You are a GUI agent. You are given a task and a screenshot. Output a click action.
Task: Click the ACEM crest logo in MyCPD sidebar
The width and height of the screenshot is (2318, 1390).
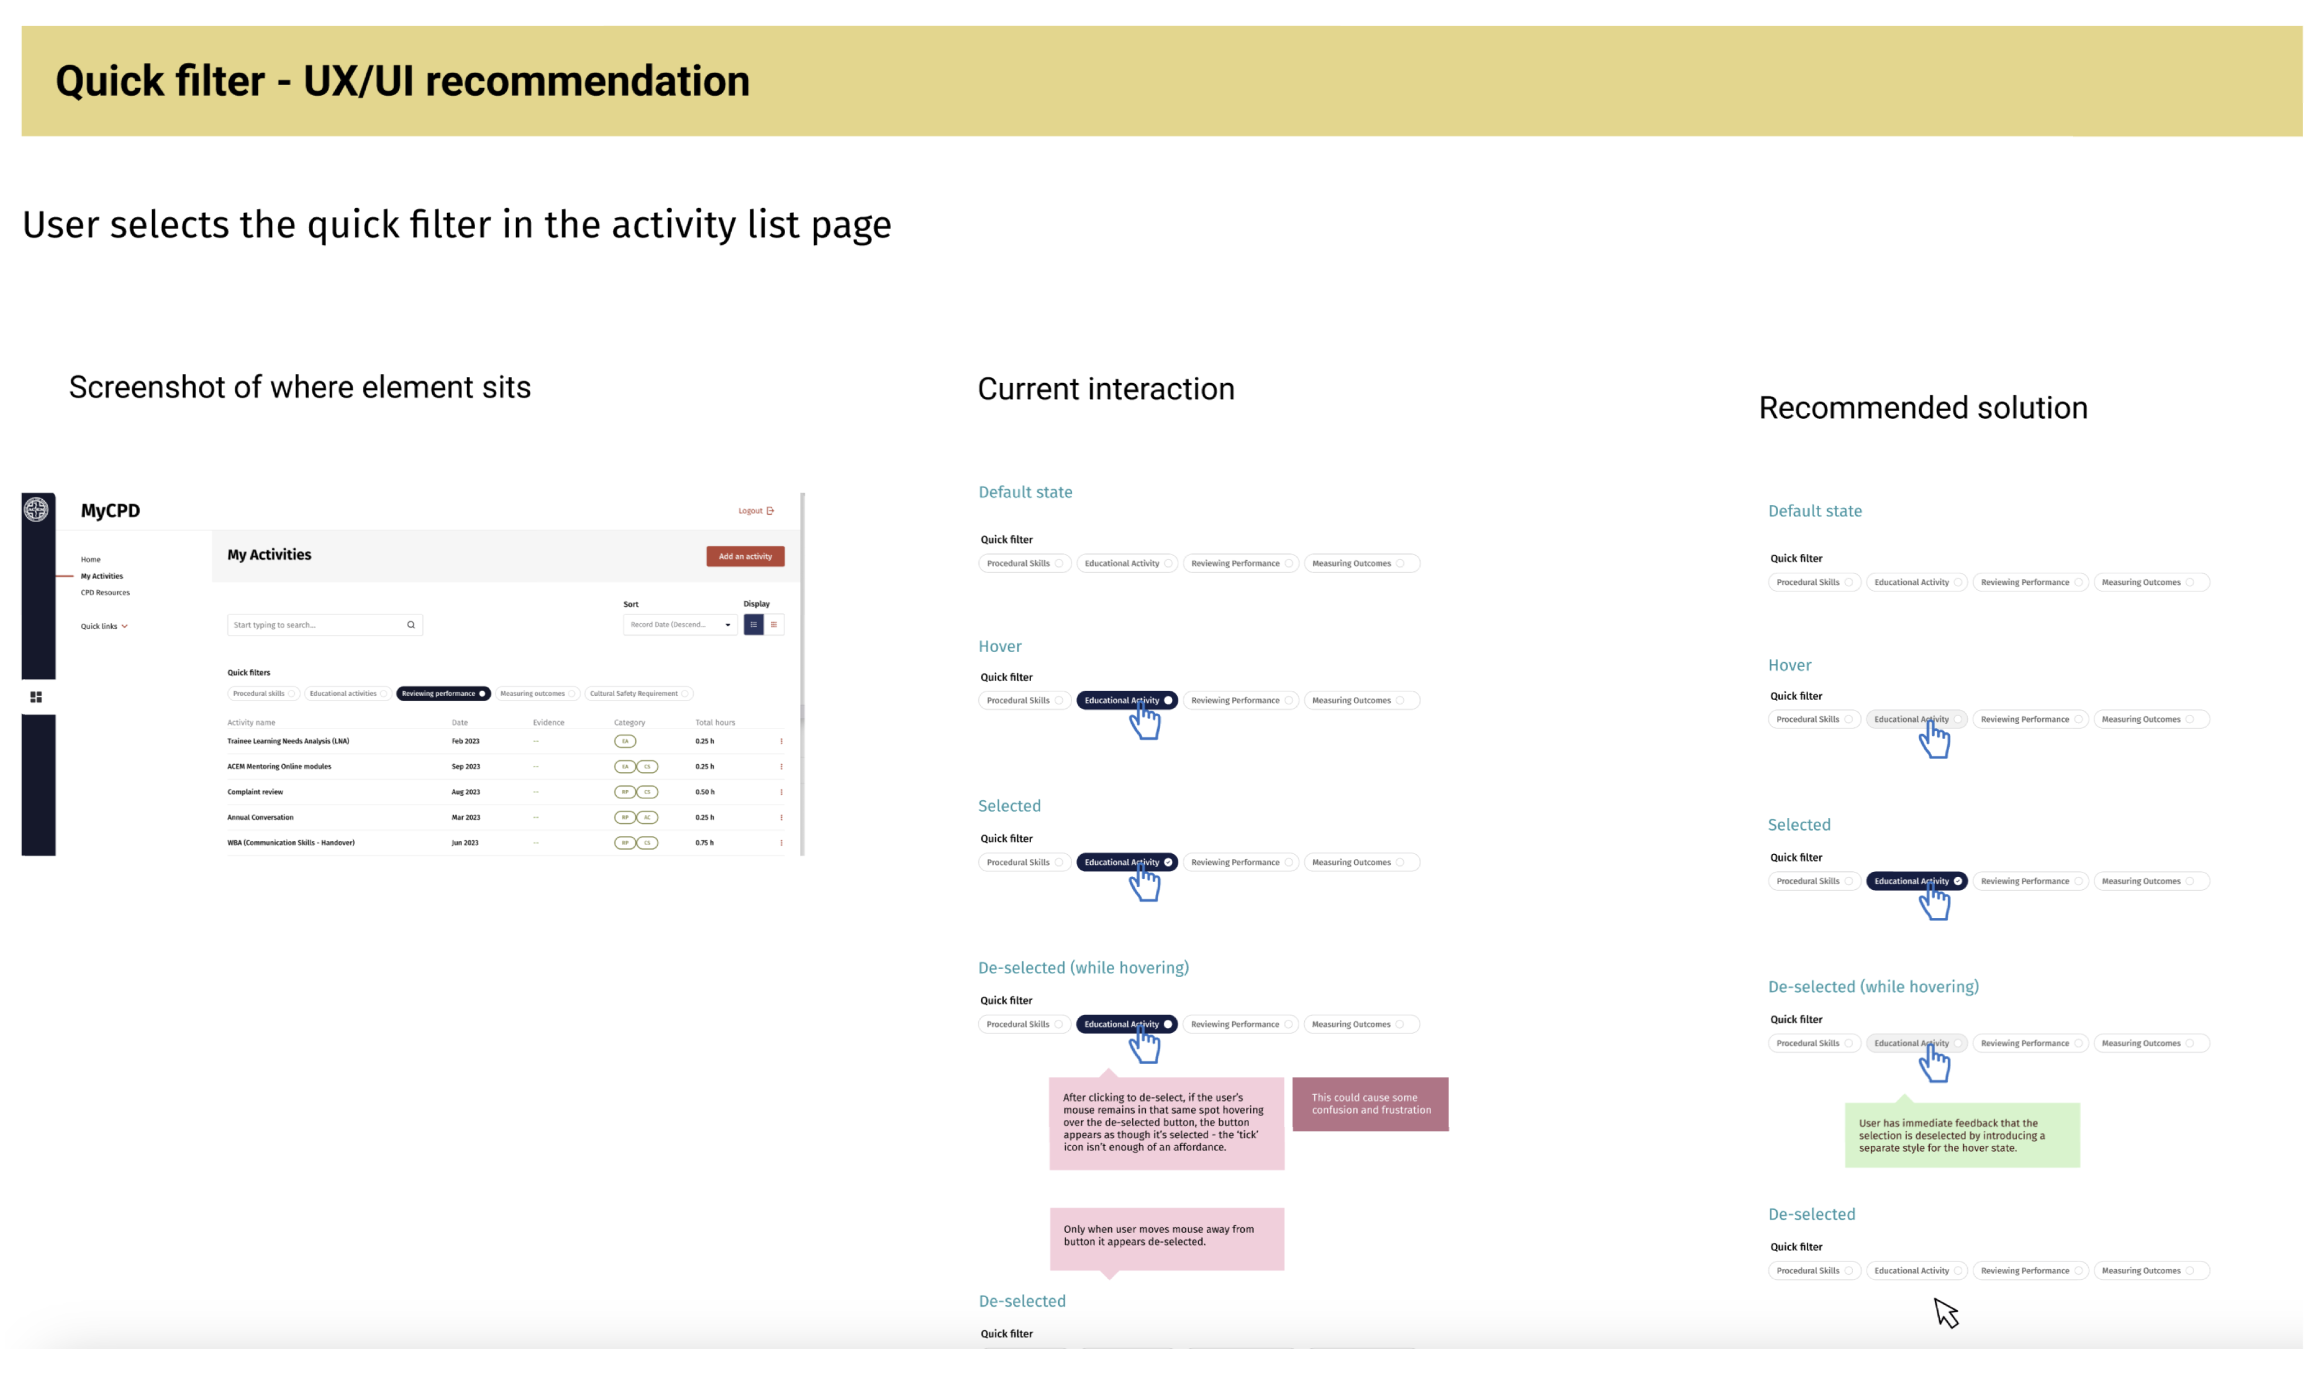click(37, 510)
